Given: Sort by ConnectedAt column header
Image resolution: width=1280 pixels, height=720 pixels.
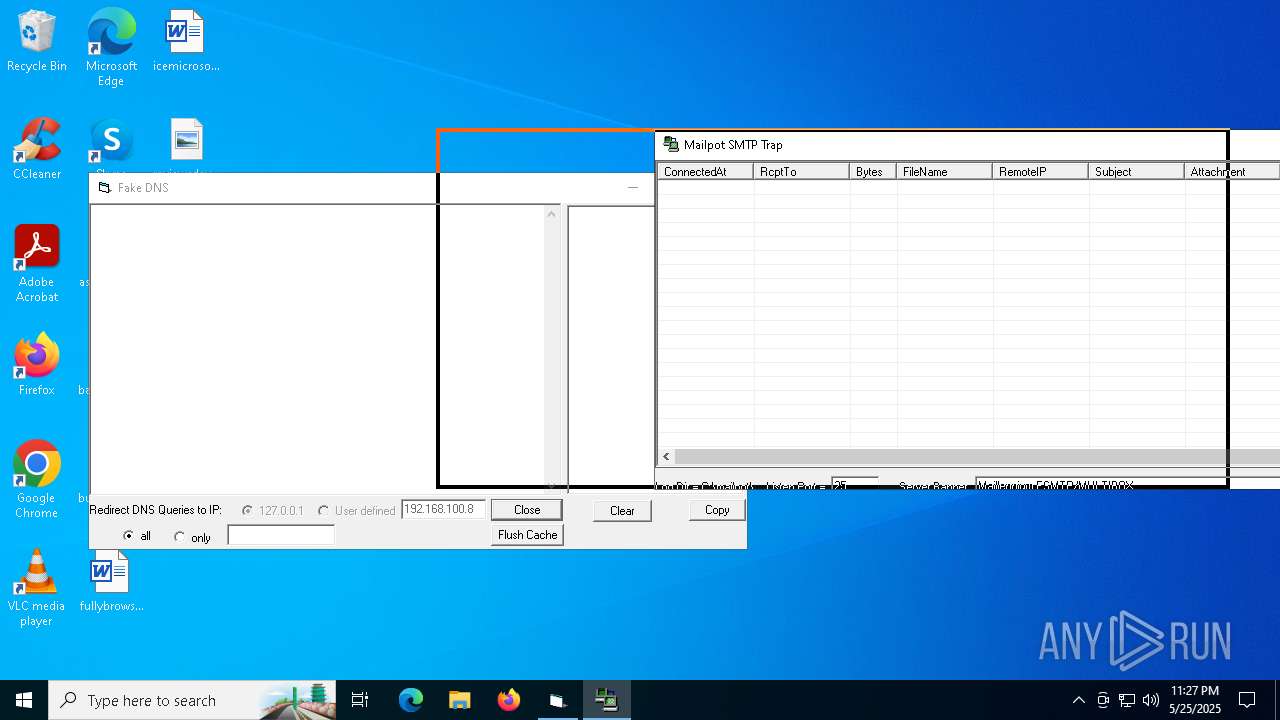Looking at the screenshot, I should click(x=705, y=172).
